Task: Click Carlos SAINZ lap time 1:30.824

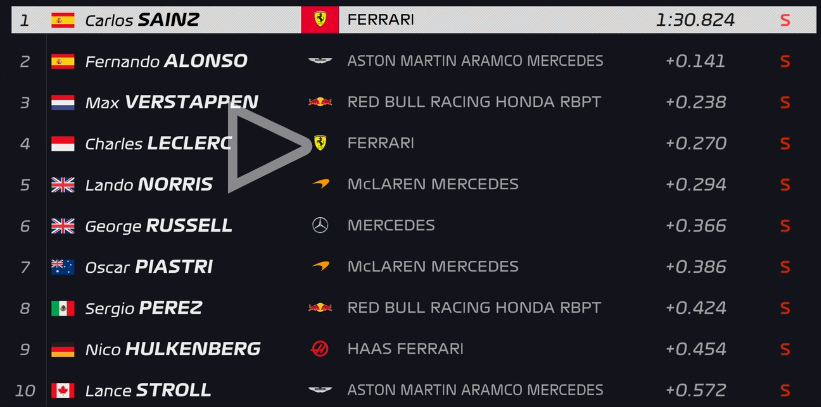Action: [x=695, y=20]
